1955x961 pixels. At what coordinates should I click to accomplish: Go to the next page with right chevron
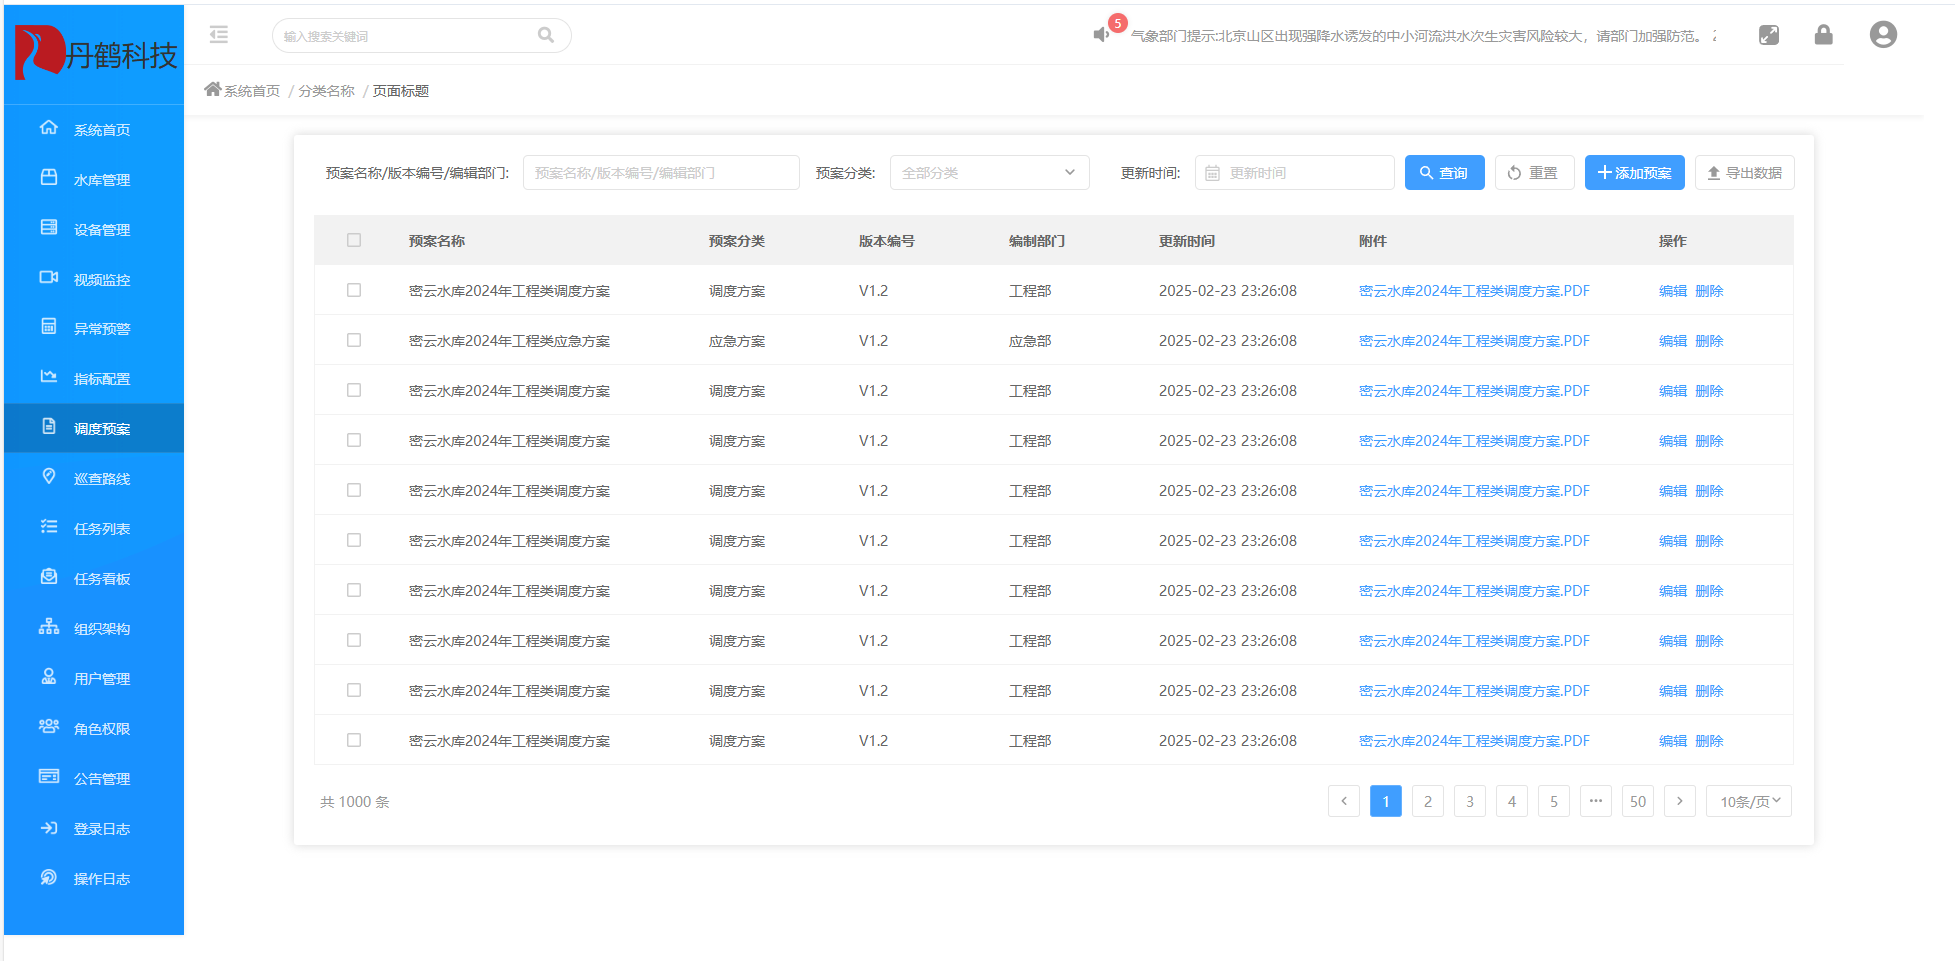pos(1680,802)
